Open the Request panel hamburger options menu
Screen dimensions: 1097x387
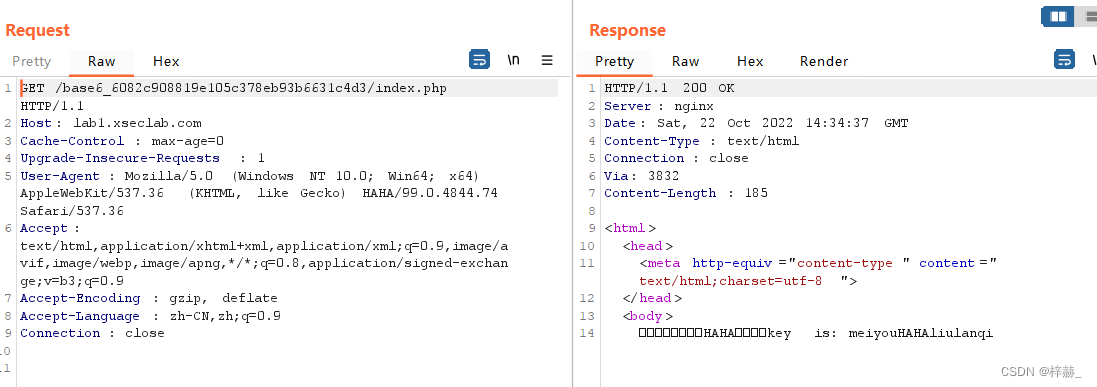(547, 60)
